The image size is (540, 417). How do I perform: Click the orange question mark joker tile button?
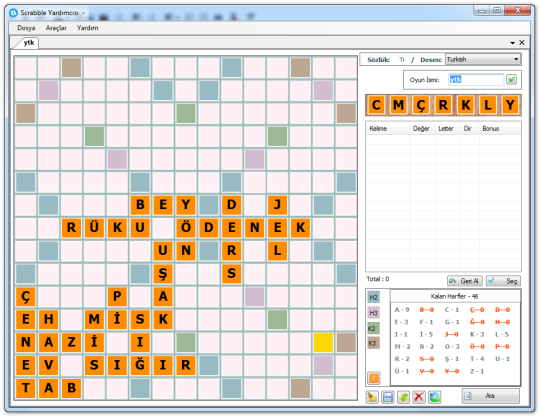pyautogui.click(x=374, y=378)
